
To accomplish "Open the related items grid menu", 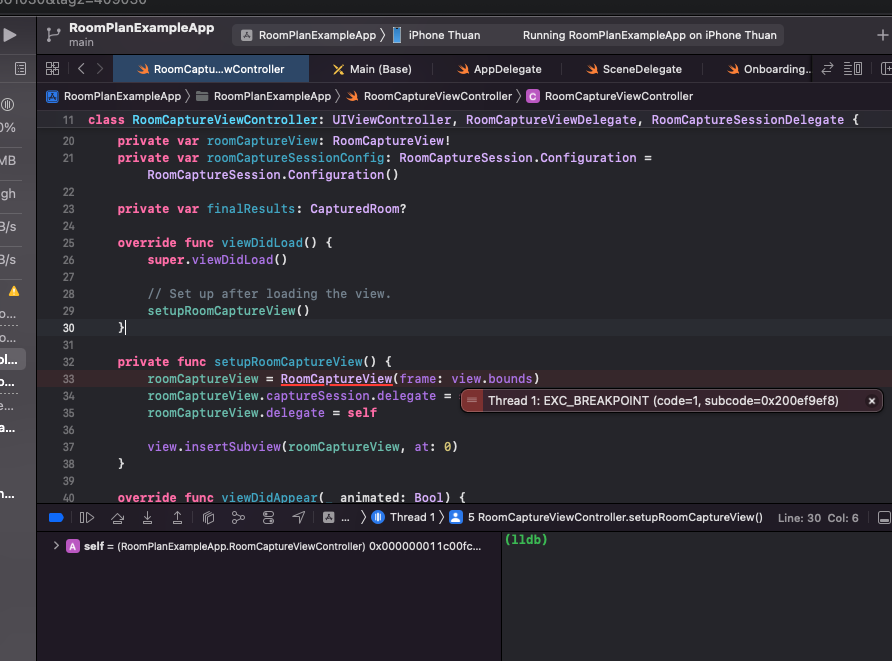I will click(x=53, y=69).
